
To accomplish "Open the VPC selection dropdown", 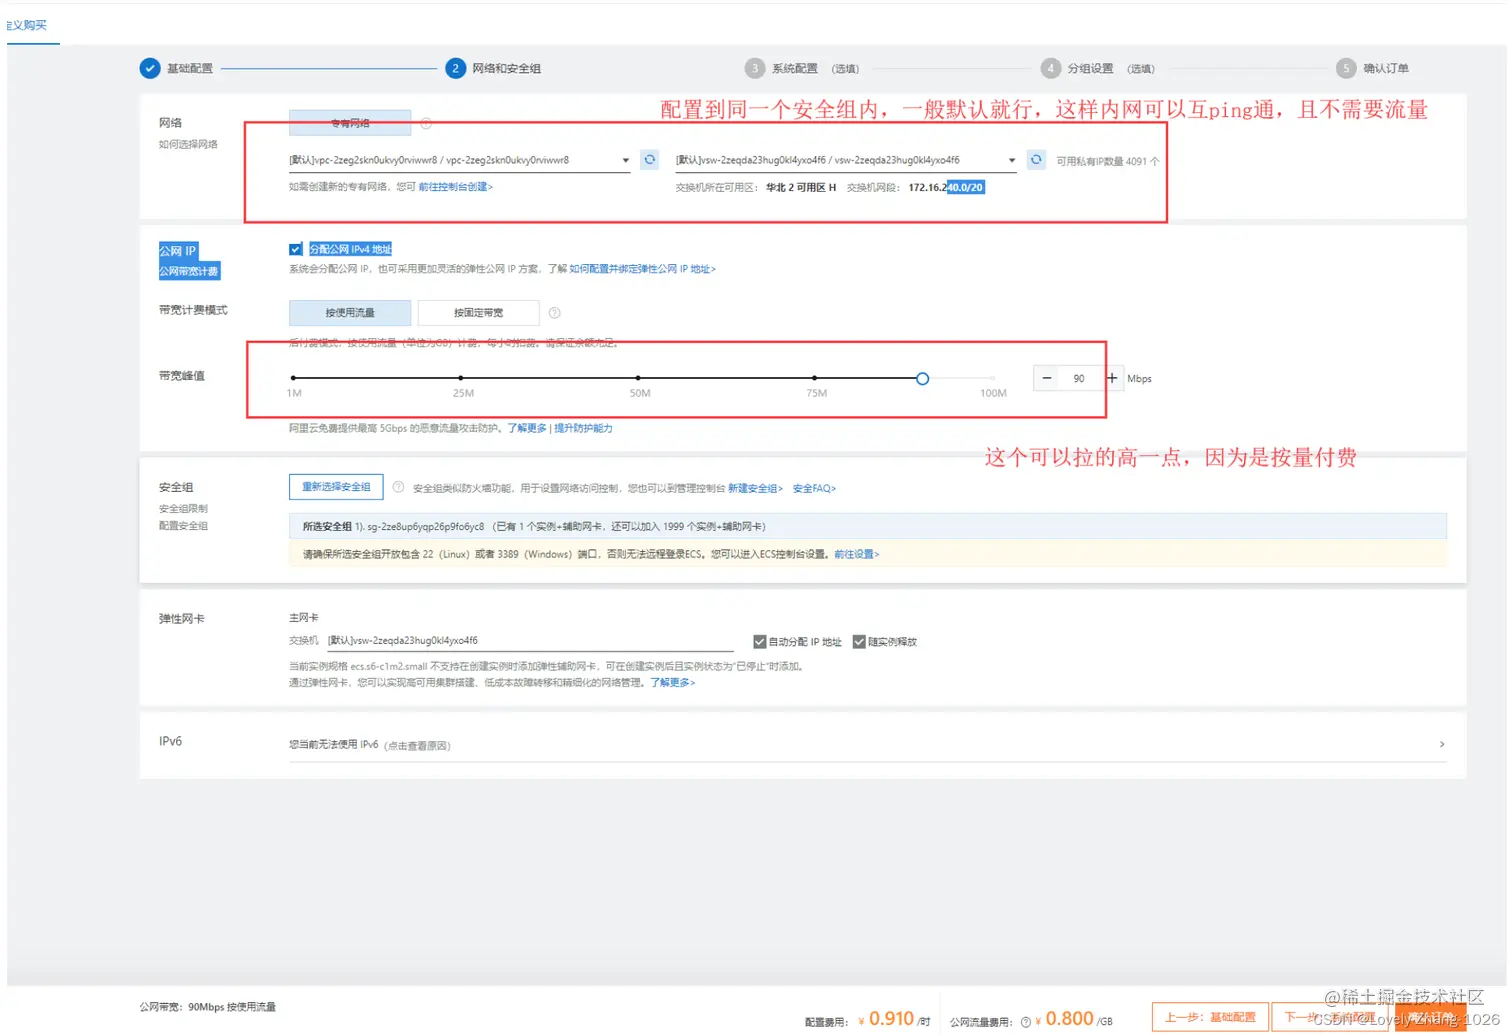I will point(625,159).
